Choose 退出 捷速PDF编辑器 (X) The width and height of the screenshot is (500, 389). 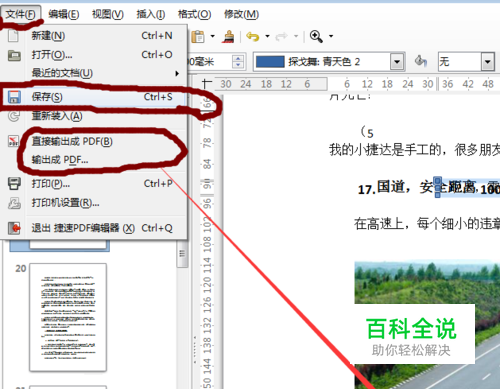click(x=93, y=228)
